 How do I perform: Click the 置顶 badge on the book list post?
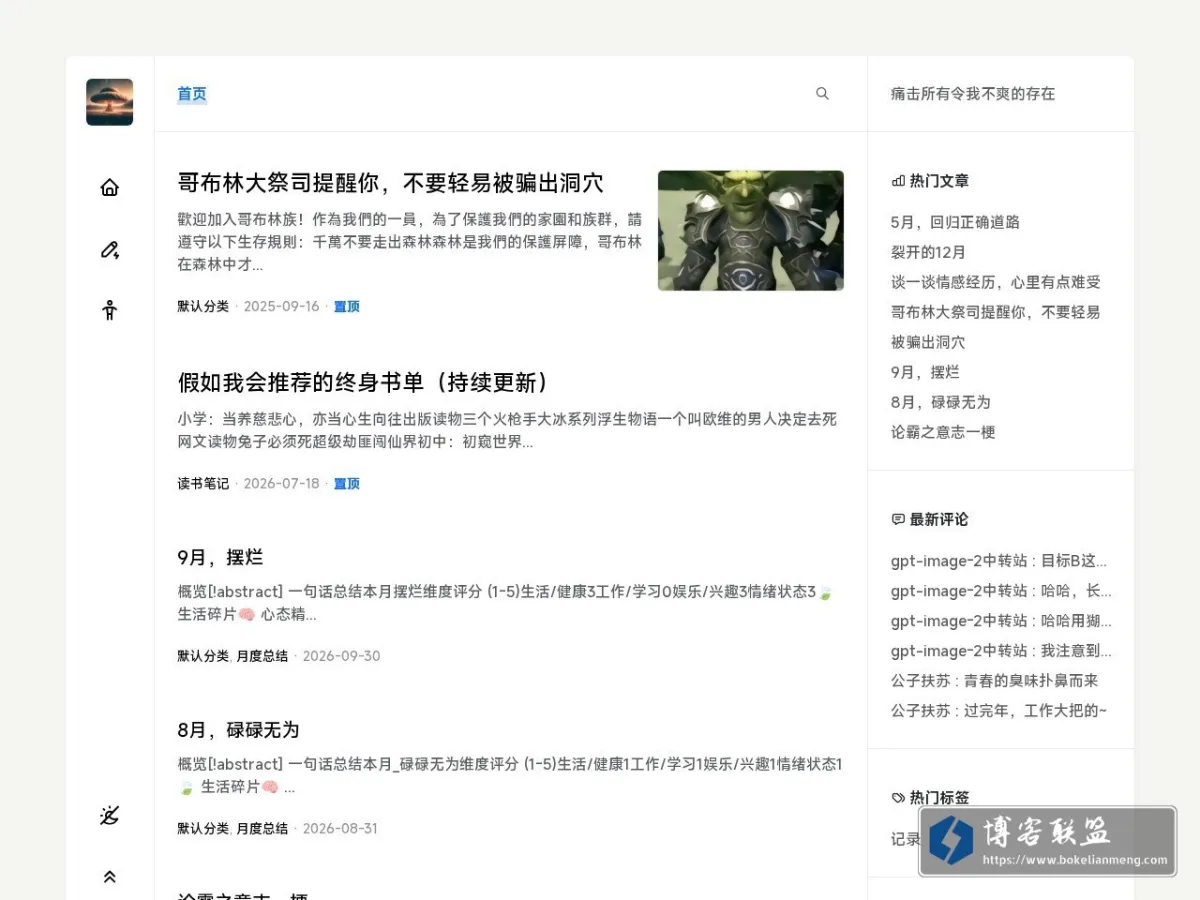click(x=346, y=483)
